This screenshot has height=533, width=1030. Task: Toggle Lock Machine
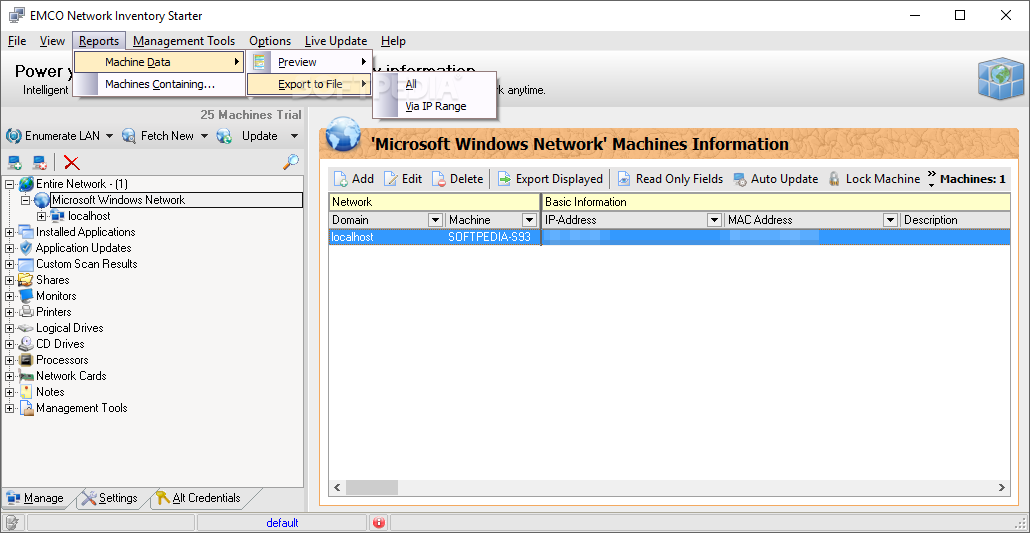pyautogui.click(x=874, y=179)
